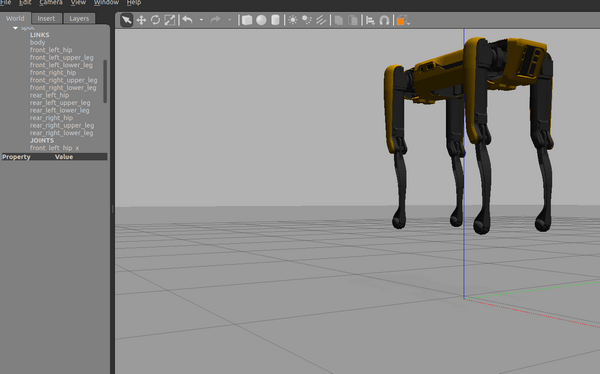600x374 pixels.
Task: Select the arrow selection mode tool
Action: coord(127,20)
